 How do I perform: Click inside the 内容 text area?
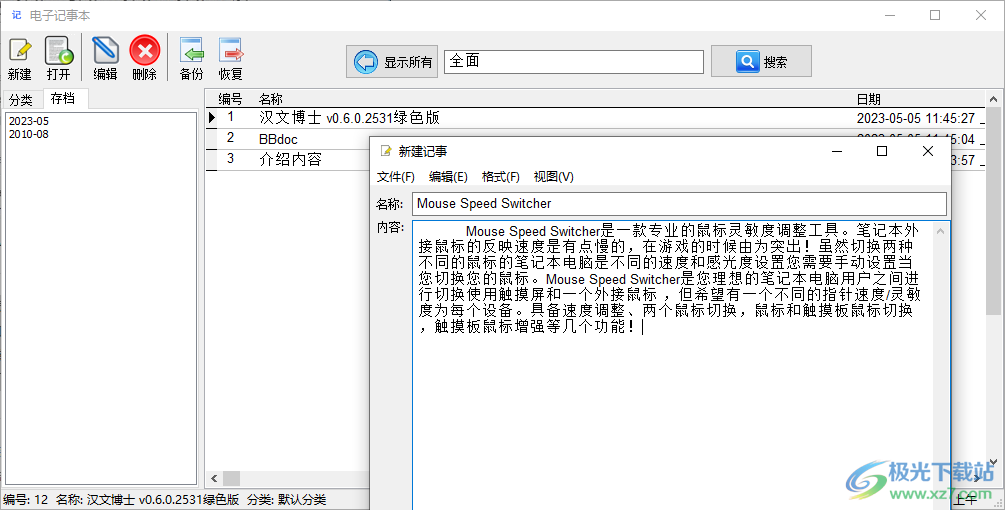pyautogui.click(x=673, y=365)
